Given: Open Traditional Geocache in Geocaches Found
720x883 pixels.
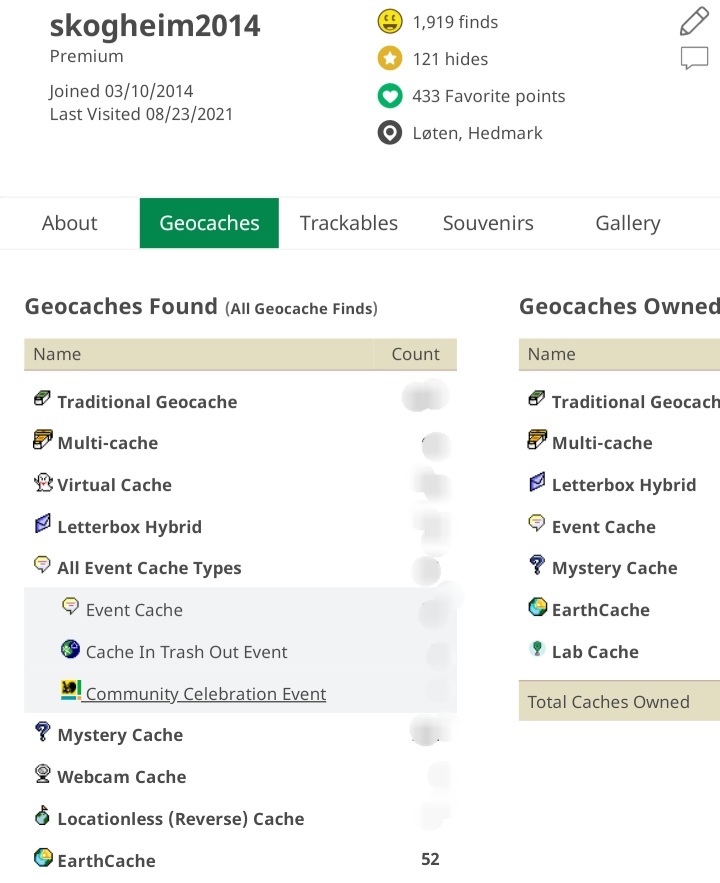Looking at the screenshot, I should [x=147, y=402].
